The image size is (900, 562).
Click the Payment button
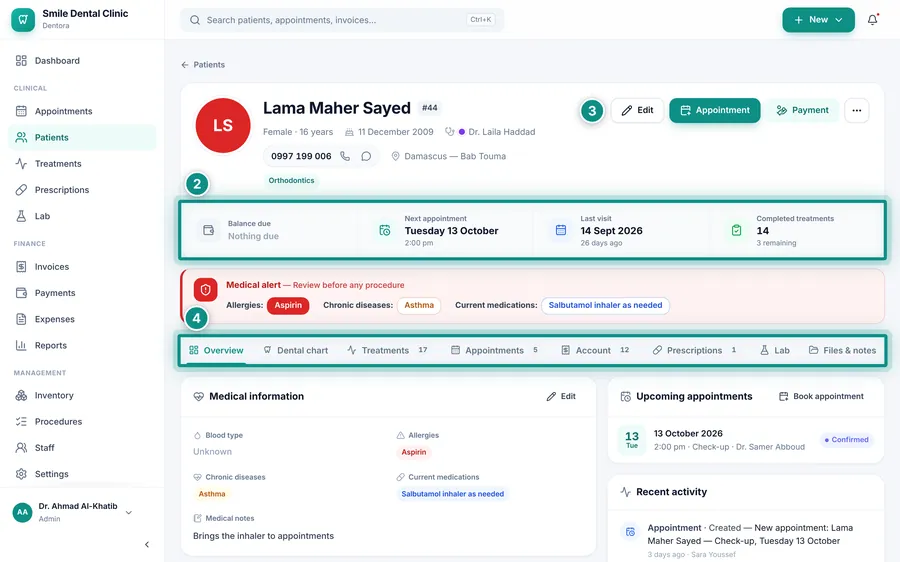pos(802,110)
